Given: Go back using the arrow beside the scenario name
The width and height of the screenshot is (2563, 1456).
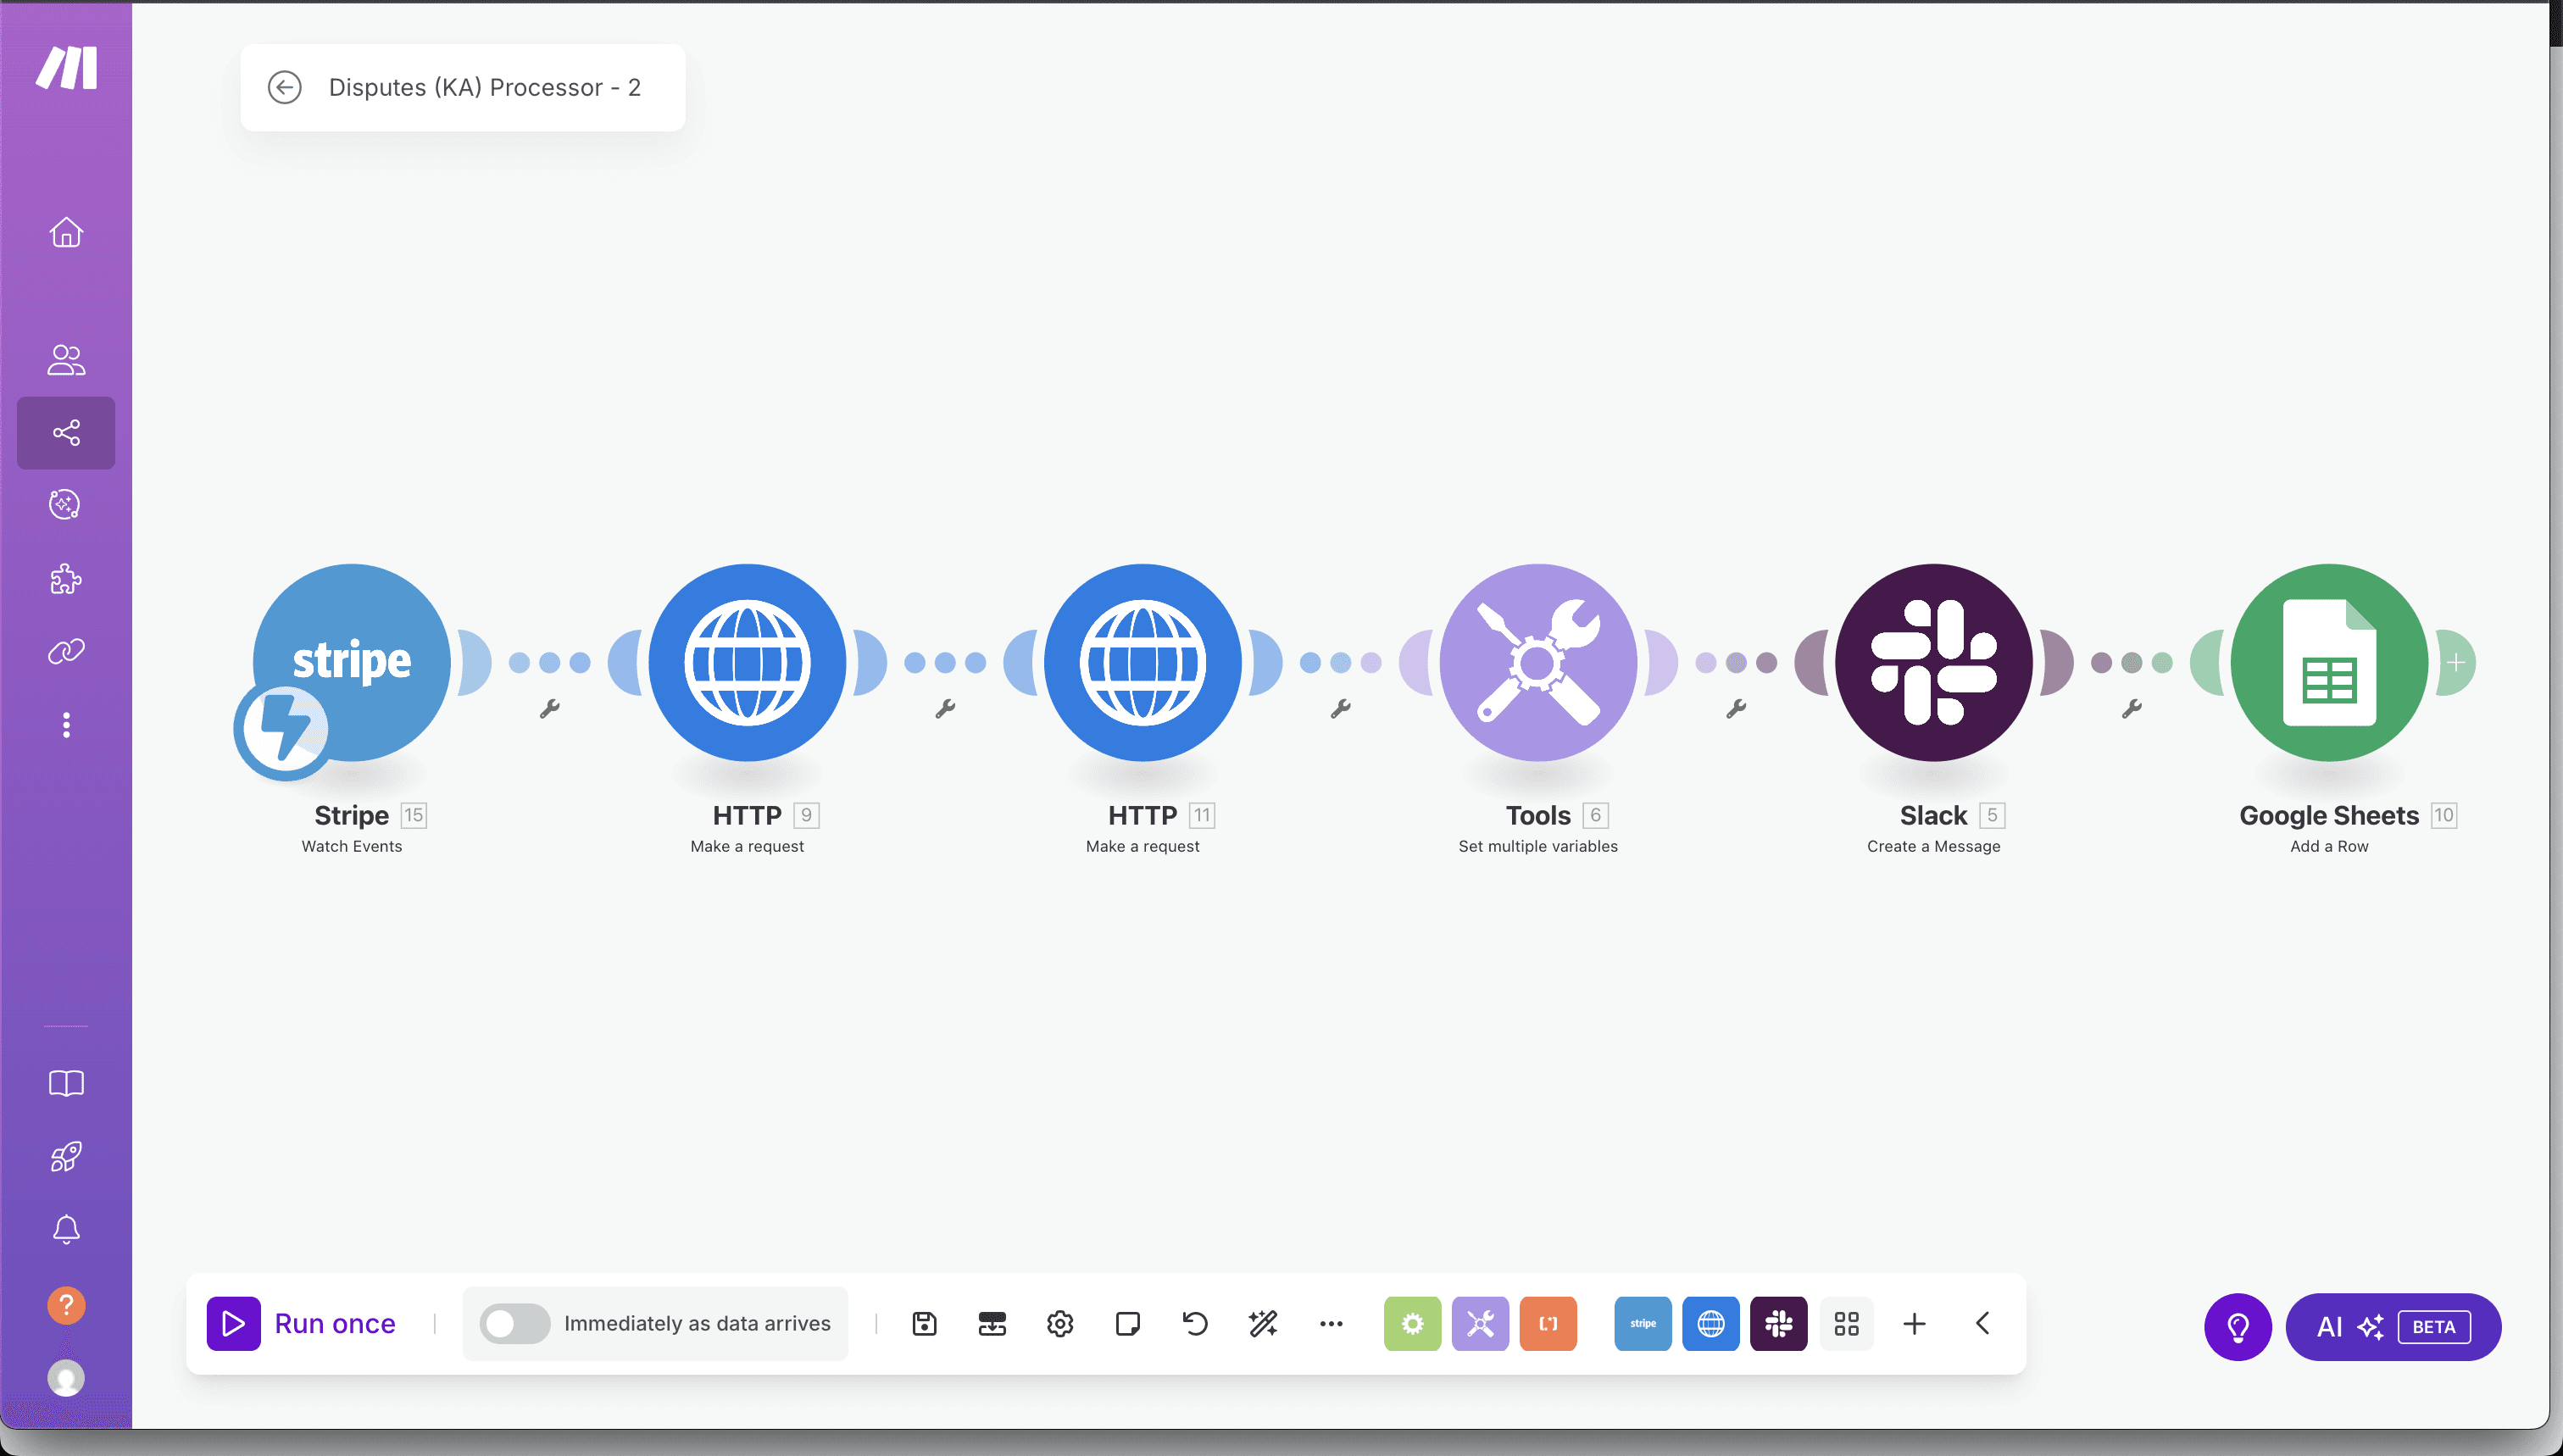Looking at the screenshot, I should [285, 87].
